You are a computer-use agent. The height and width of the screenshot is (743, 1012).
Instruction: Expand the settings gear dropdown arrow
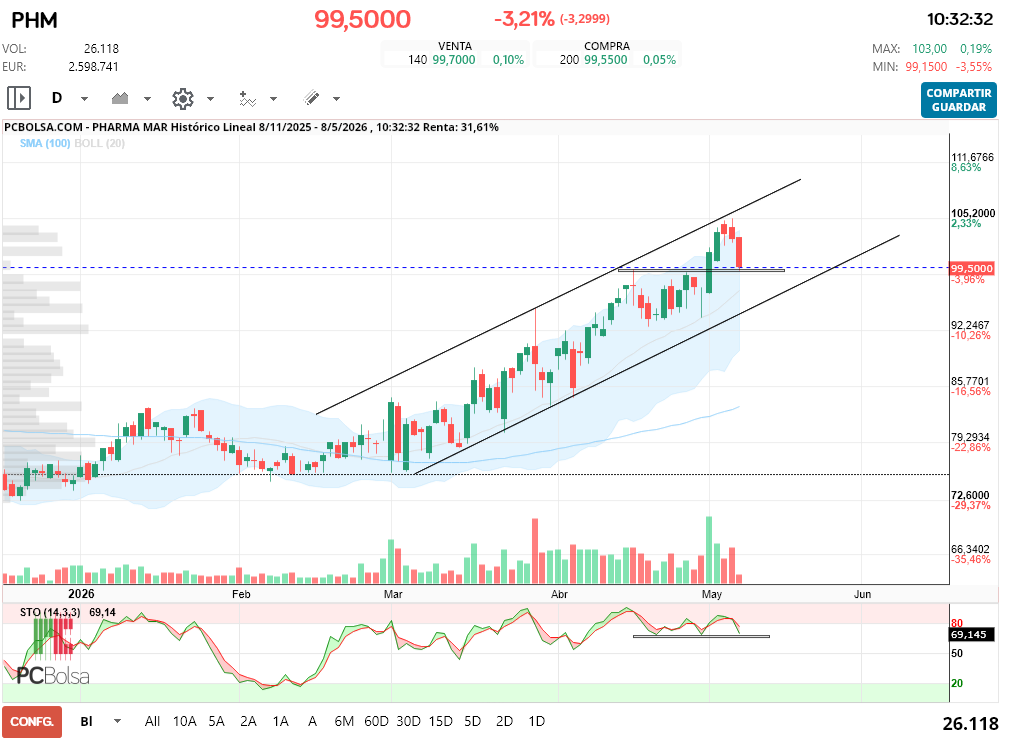click(x=210, y=99)
